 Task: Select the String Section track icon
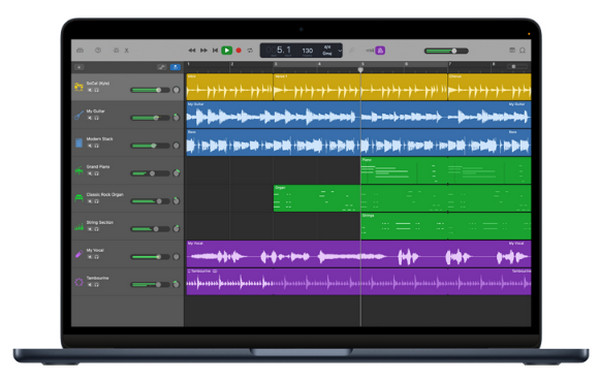pyautogui.click(x=79, y=227)
